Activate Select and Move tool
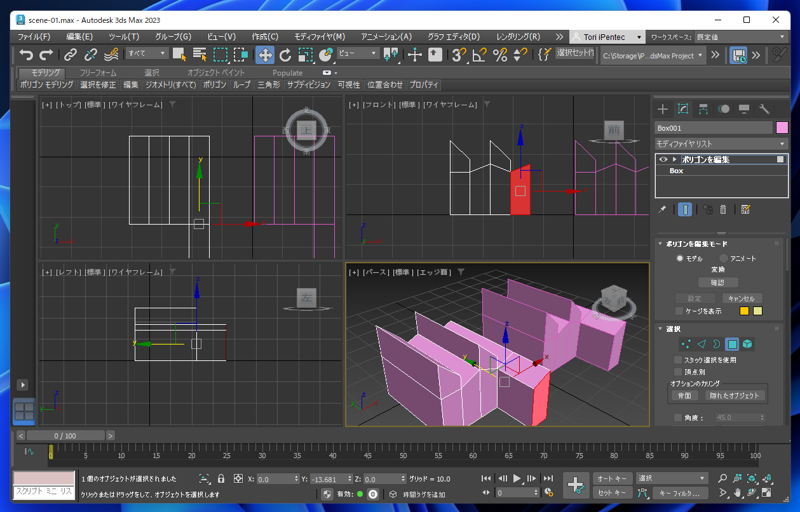Image resolution: width=800 pixels, height=512 pixels. (265, 55)
